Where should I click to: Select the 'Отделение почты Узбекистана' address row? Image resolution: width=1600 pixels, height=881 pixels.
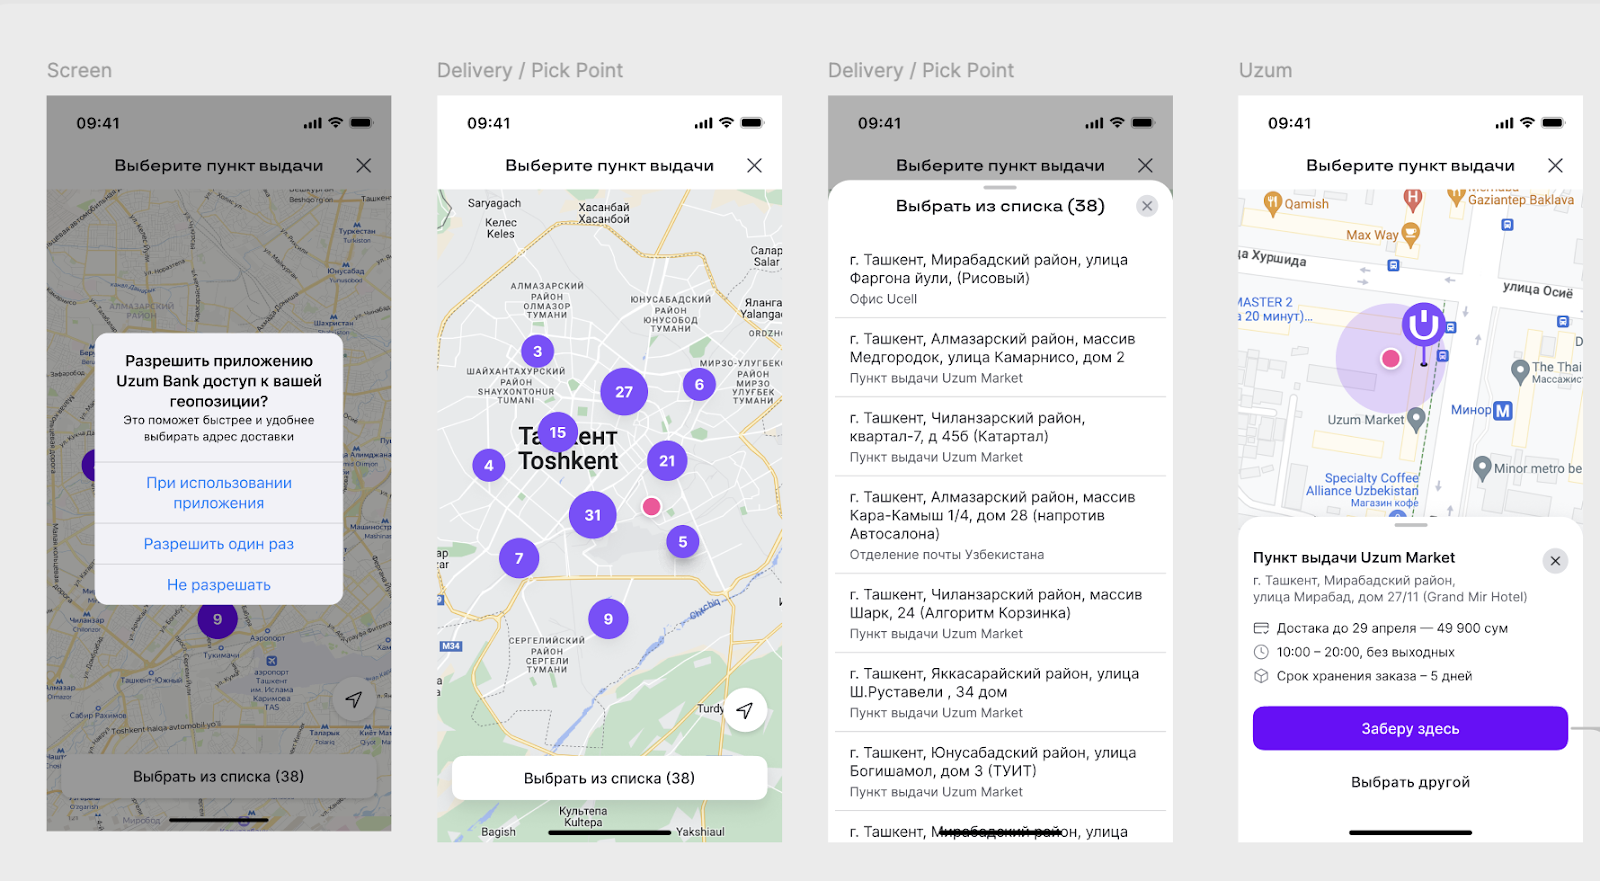pos(1000,525)
